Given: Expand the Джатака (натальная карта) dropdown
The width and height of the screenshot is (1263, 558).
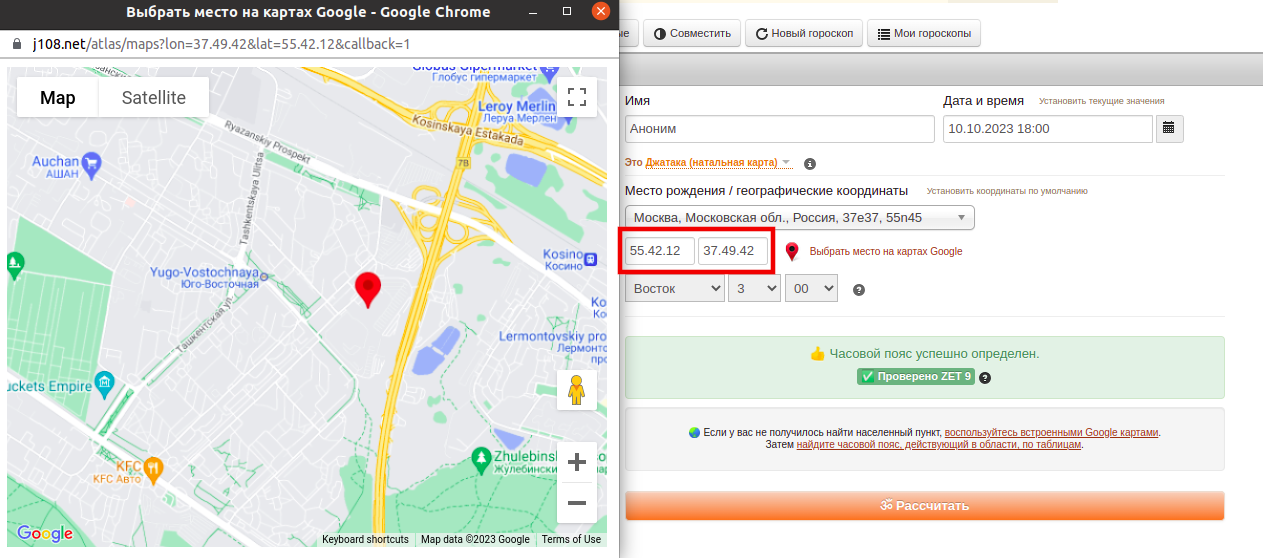Looking at the screenshot, I should coord(718,162).
